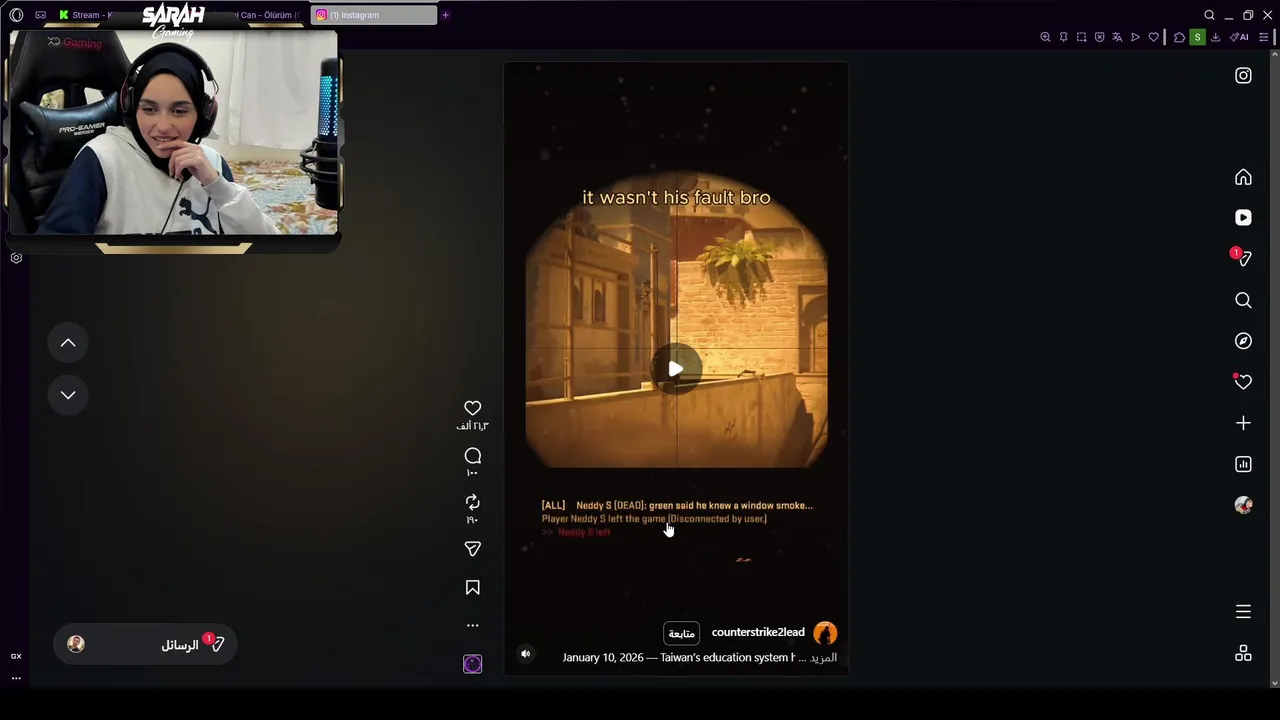
Task: Open the Explore compass icon
Action: tap(1243, 341)
